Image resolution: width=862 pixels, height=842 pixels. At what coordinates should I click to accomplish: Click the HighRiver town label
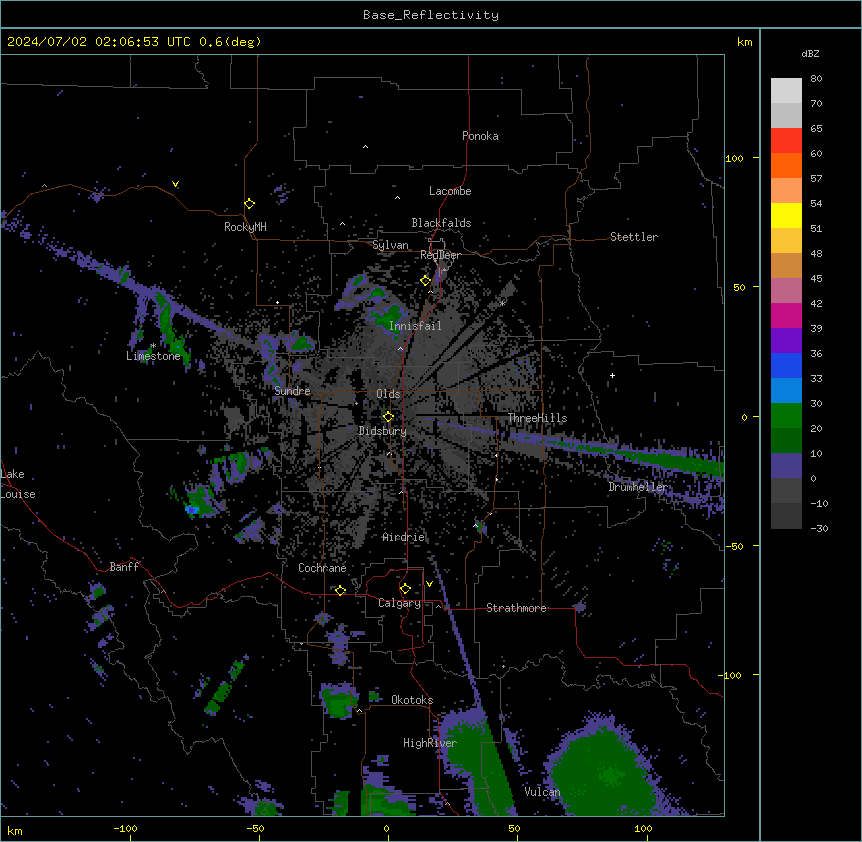pyautogui.click(x=430, y=743)
